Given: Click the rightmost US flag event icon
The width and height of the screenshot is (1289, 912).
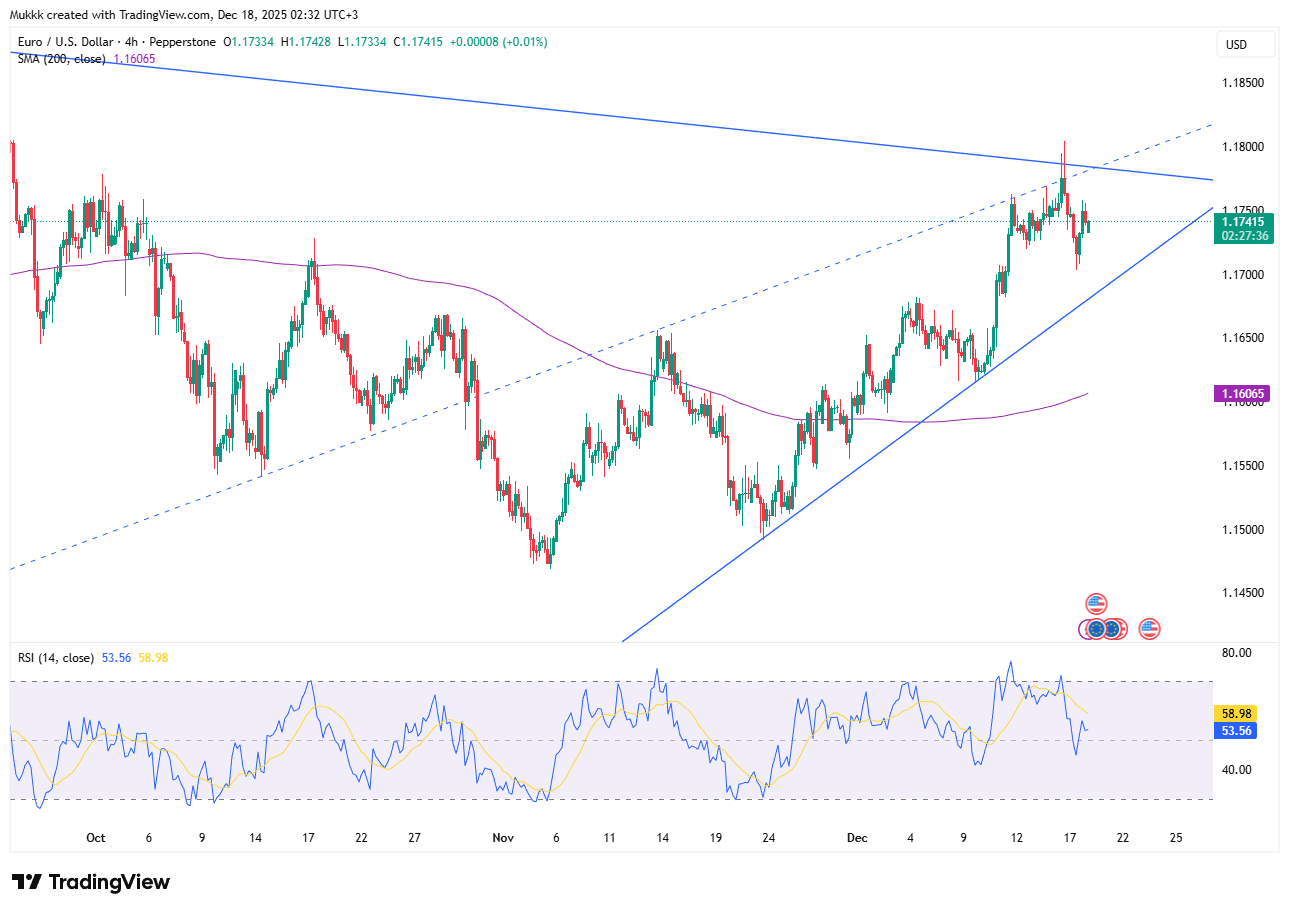Looking at the screenshot, I should pyautogui.click(x=1149, y=629).
